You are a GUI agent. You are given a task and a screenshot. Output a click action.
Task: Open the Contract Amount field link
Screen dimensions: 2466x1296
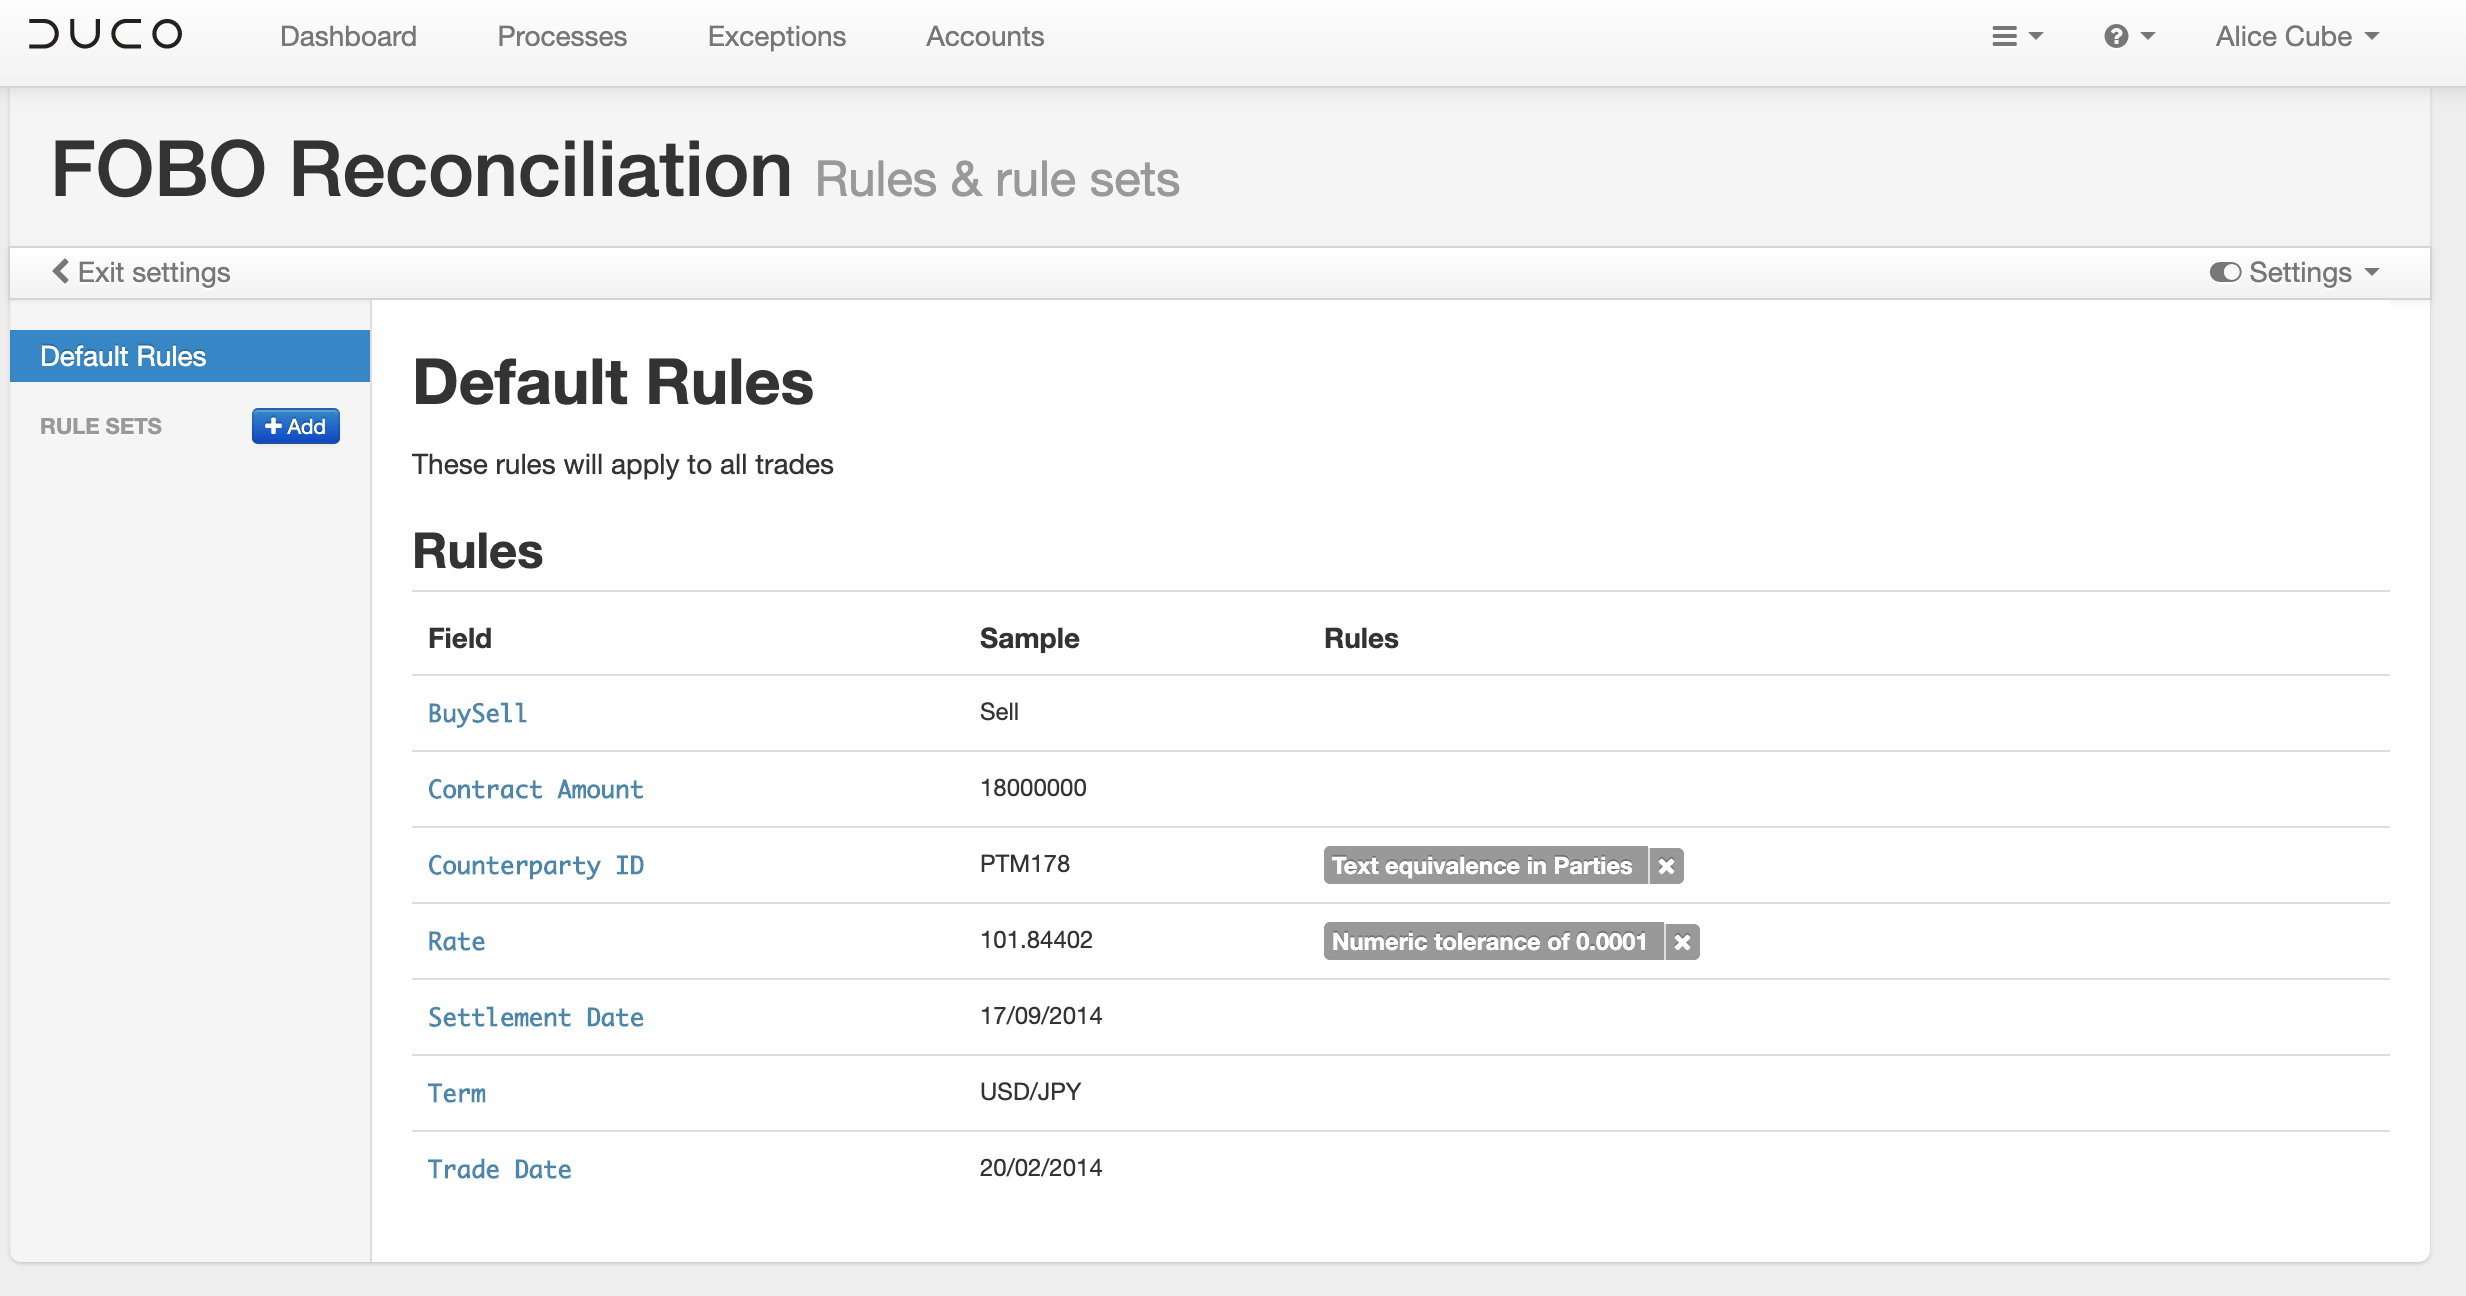pos(535,789)
